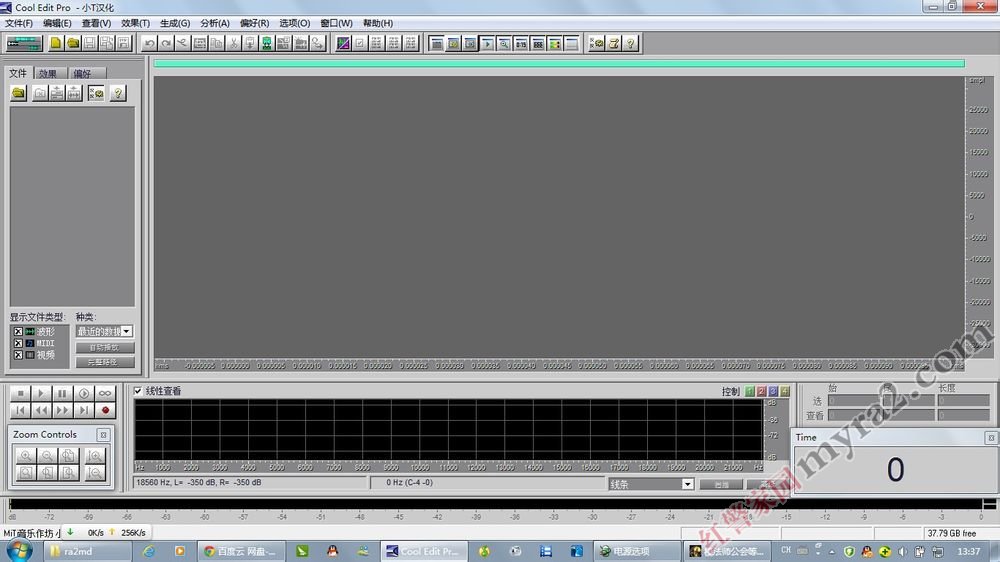Enable looped playback with the infinity button

(105, 394)
